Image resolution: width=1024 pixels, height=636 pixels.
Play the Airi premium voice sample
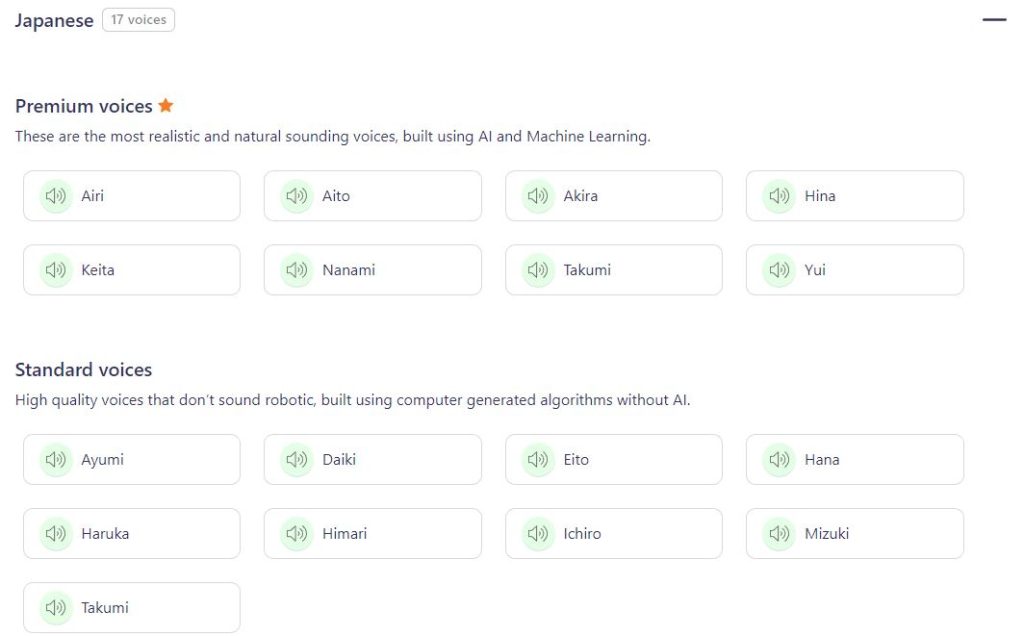click(56, 195)
